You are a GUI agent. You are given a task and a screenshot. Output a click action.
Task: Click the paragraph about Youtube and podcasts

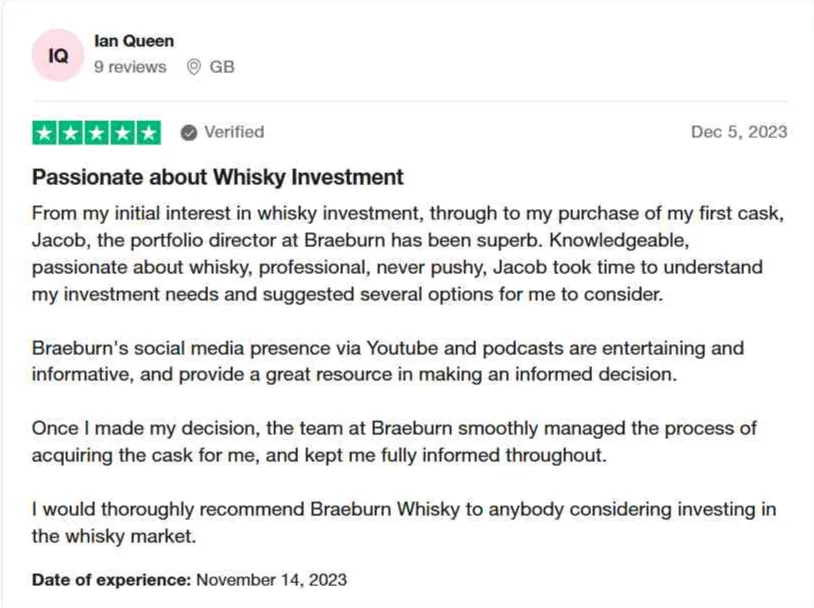tap(388, 362)
